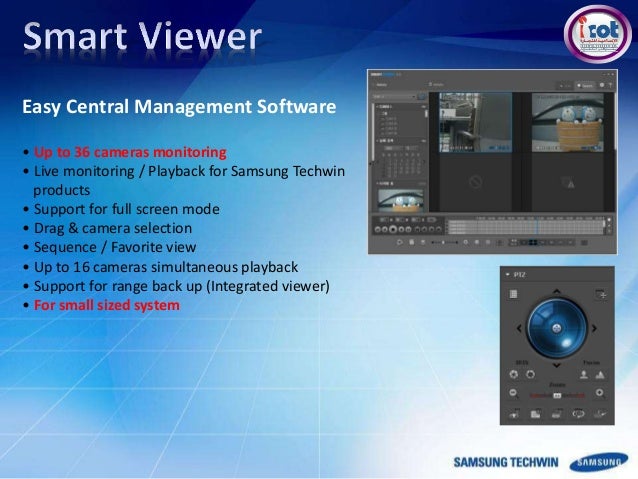
Task: Select Focus far mountain icon
Action: [600, 375]
